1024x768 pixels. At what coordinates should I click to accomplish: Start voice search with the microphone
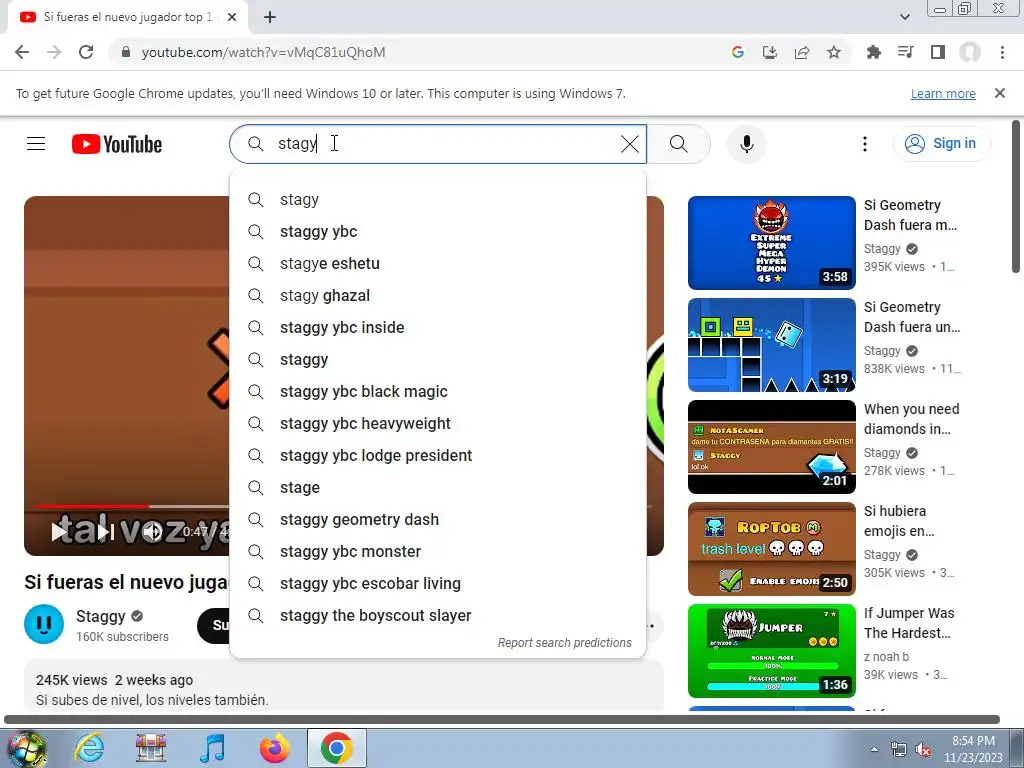click(x=746, y=144)
